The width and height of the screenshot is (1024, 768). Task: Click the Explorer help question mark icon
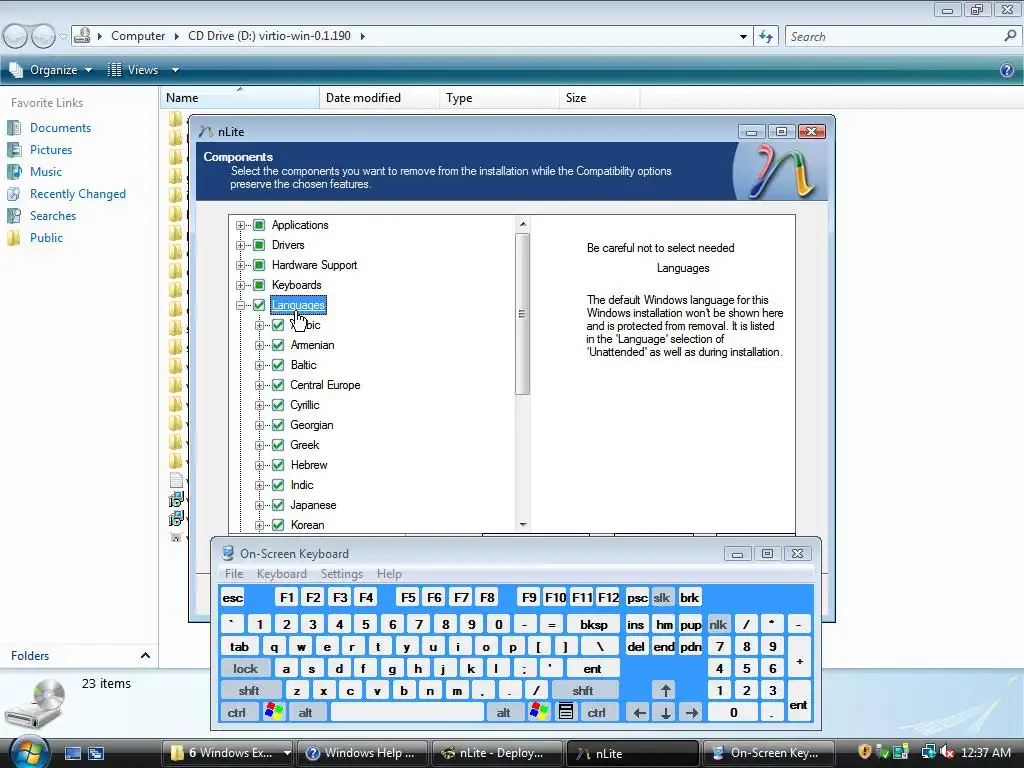tap(1006, 70)
